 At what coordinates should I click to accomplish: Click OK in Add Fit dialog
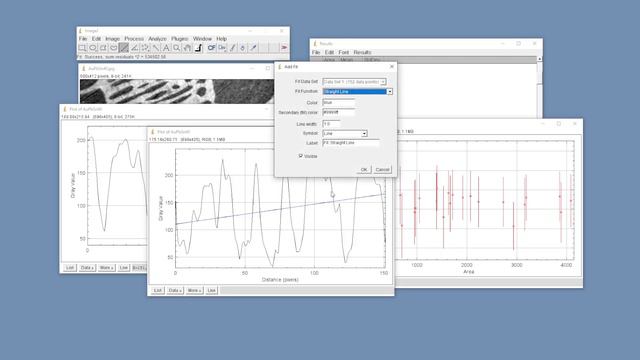coord(364,169)
